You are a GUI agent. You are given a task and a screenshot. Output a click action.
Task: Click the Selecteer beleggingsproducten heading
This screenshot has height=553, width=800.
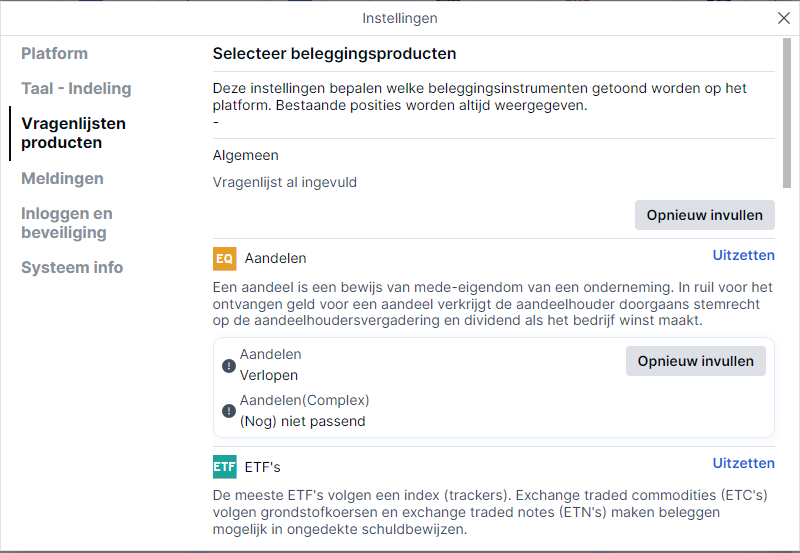click(334, 54)
